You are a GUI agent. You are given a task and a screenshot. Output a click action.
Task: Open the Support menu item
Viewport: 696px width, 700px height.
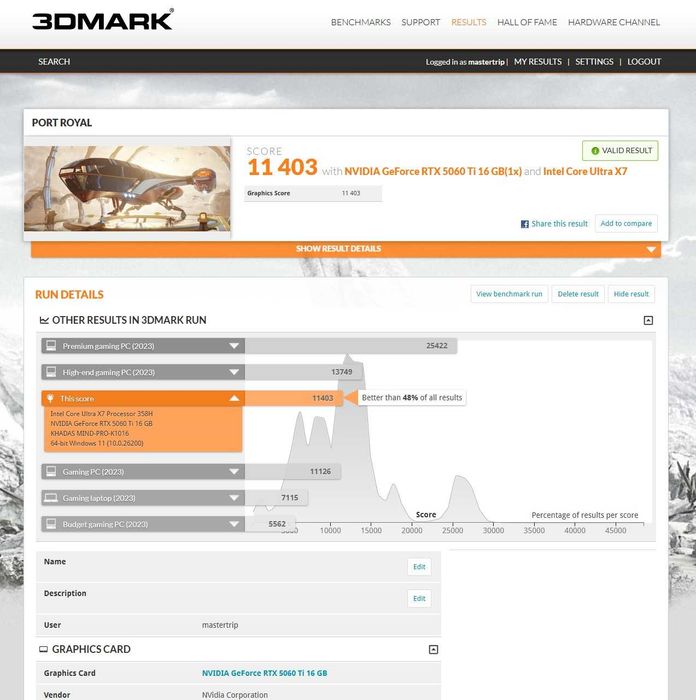pos(421,22)
